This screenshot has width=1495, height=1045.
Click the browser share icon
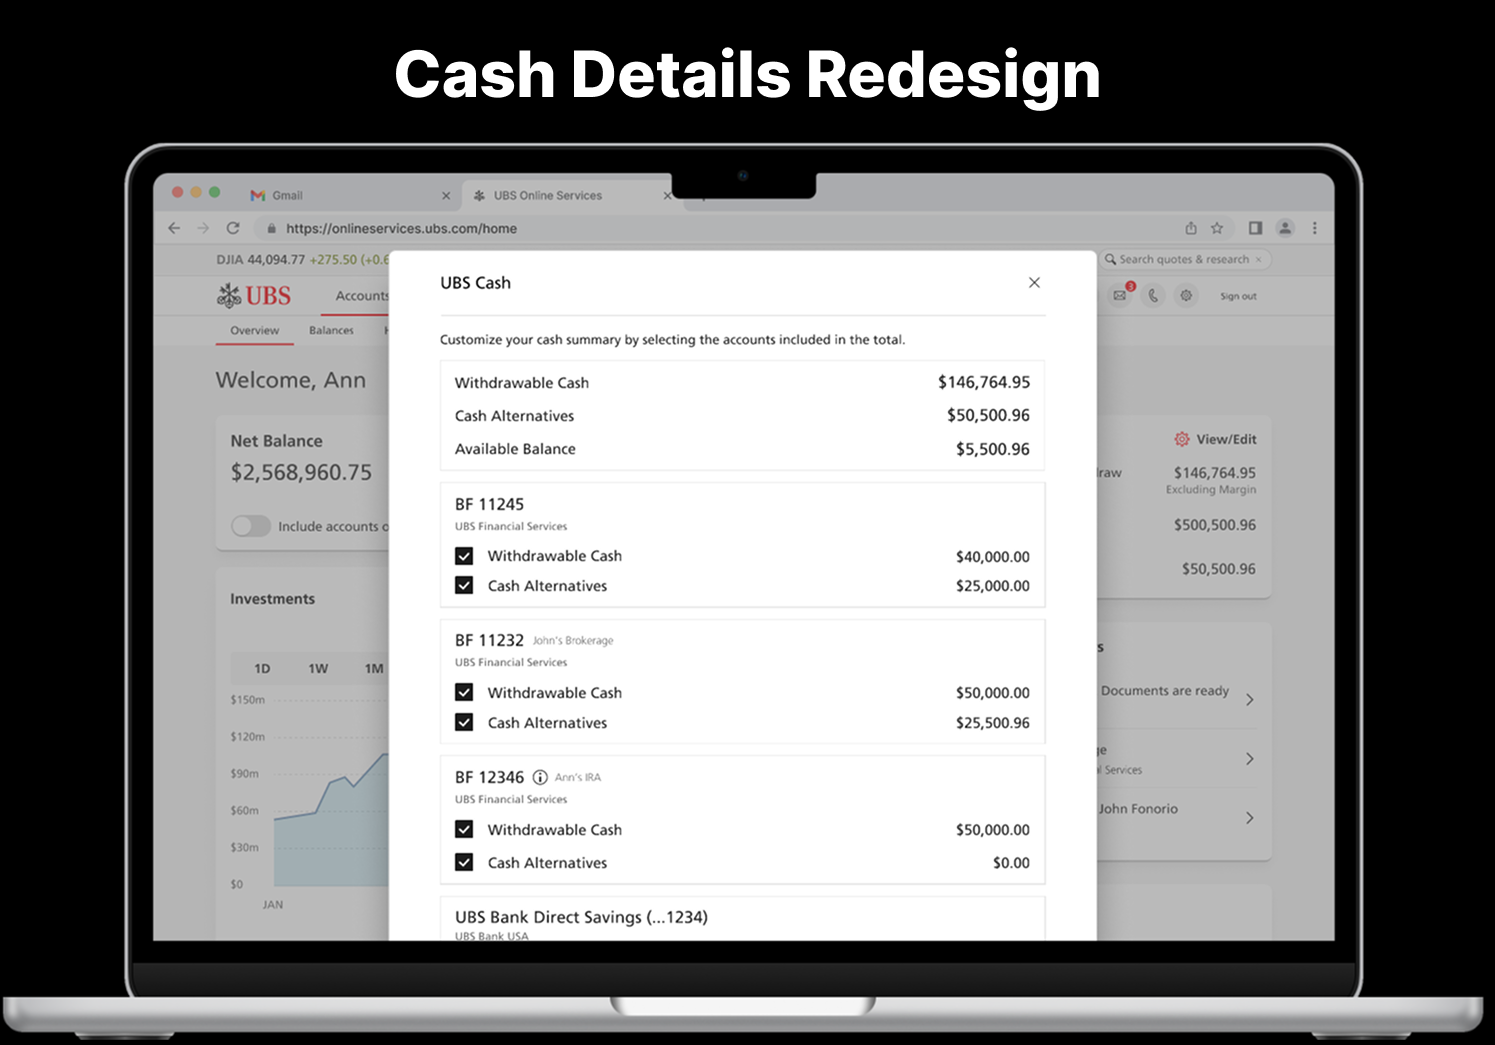click(1191, 228)
